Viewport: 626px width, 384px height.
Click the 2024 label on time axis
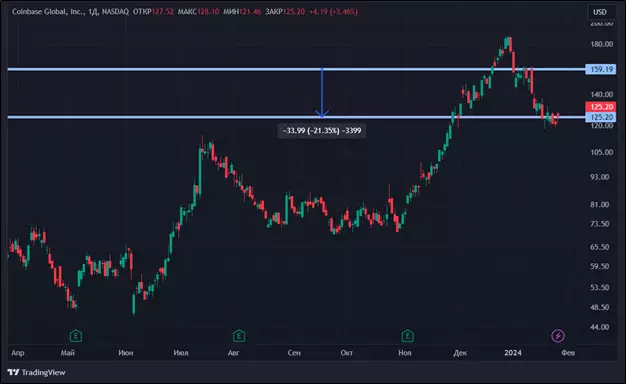click(x=513, y=353)
